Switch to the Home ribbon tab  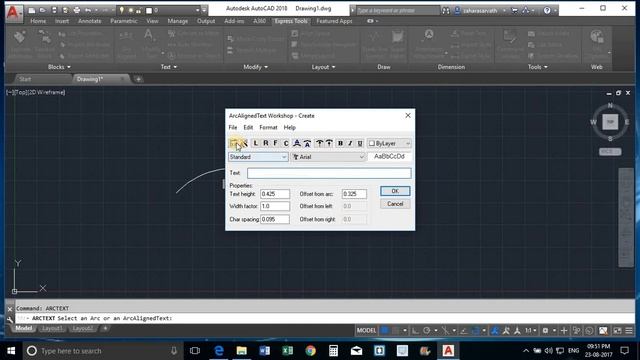[x=38, y=21]
